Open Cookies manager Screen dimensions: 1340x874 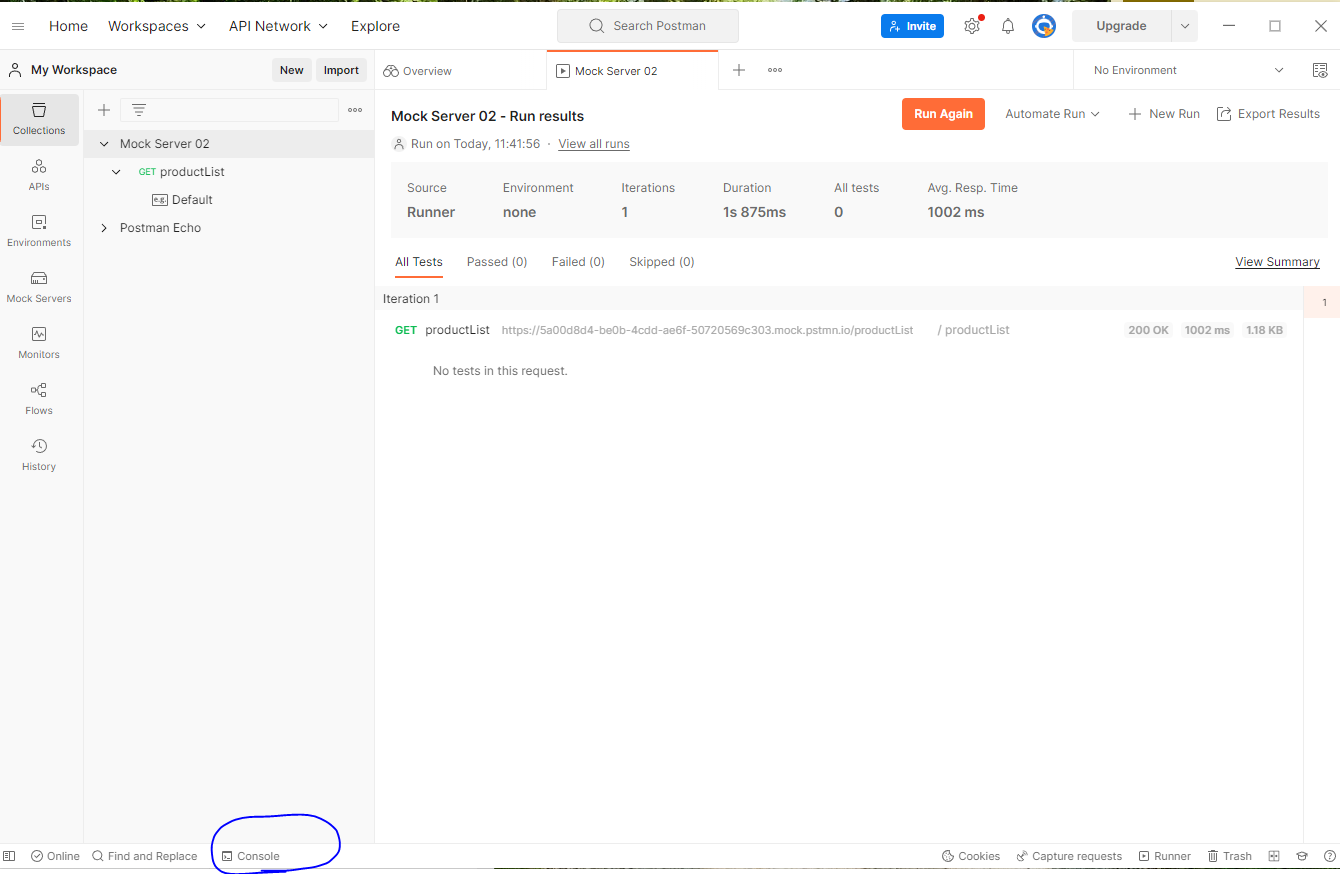(971, 856)
